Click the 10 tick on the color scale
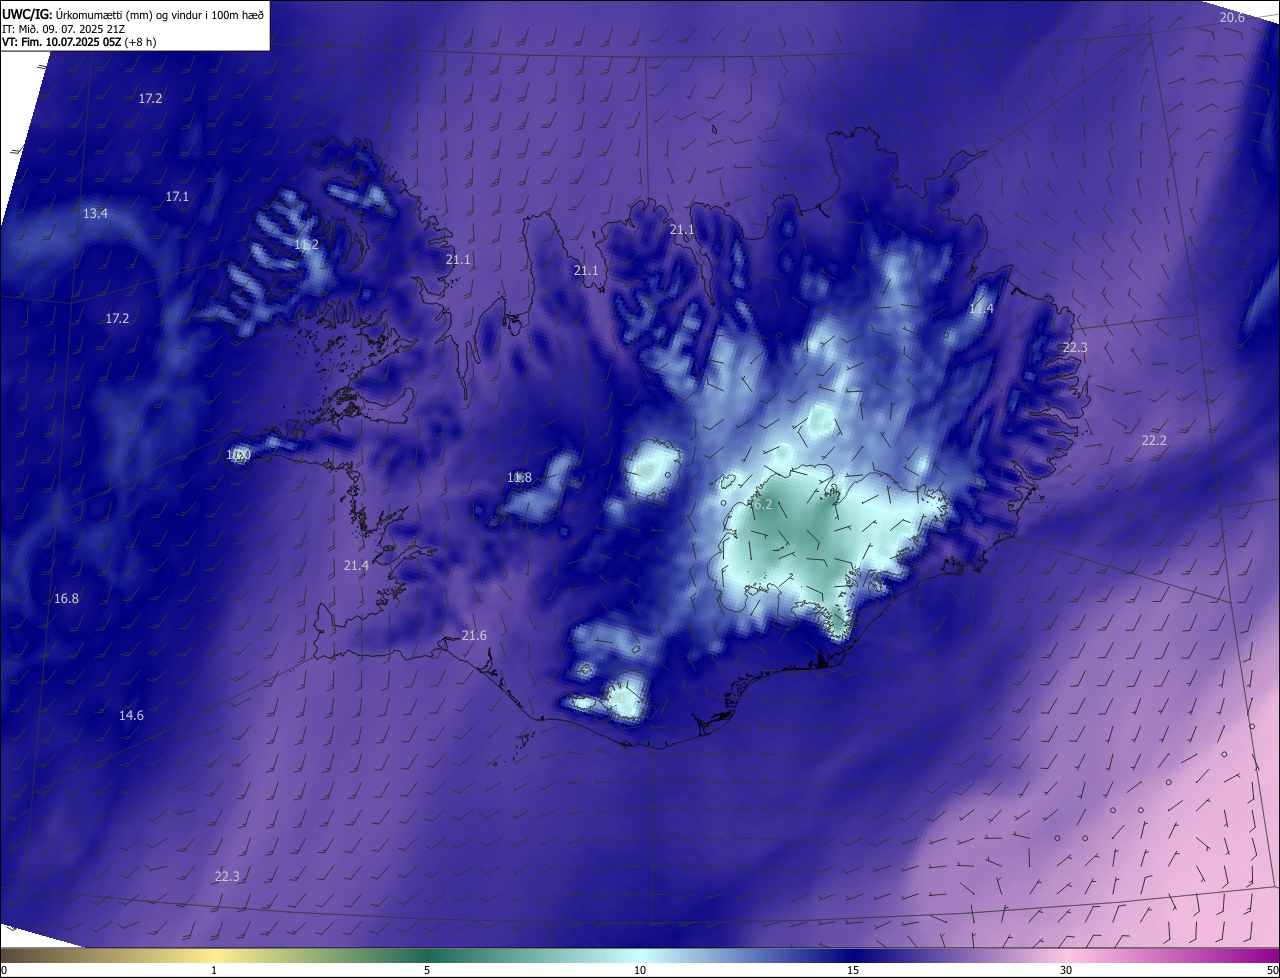The image size is (1280, 978). coord(640,970)
